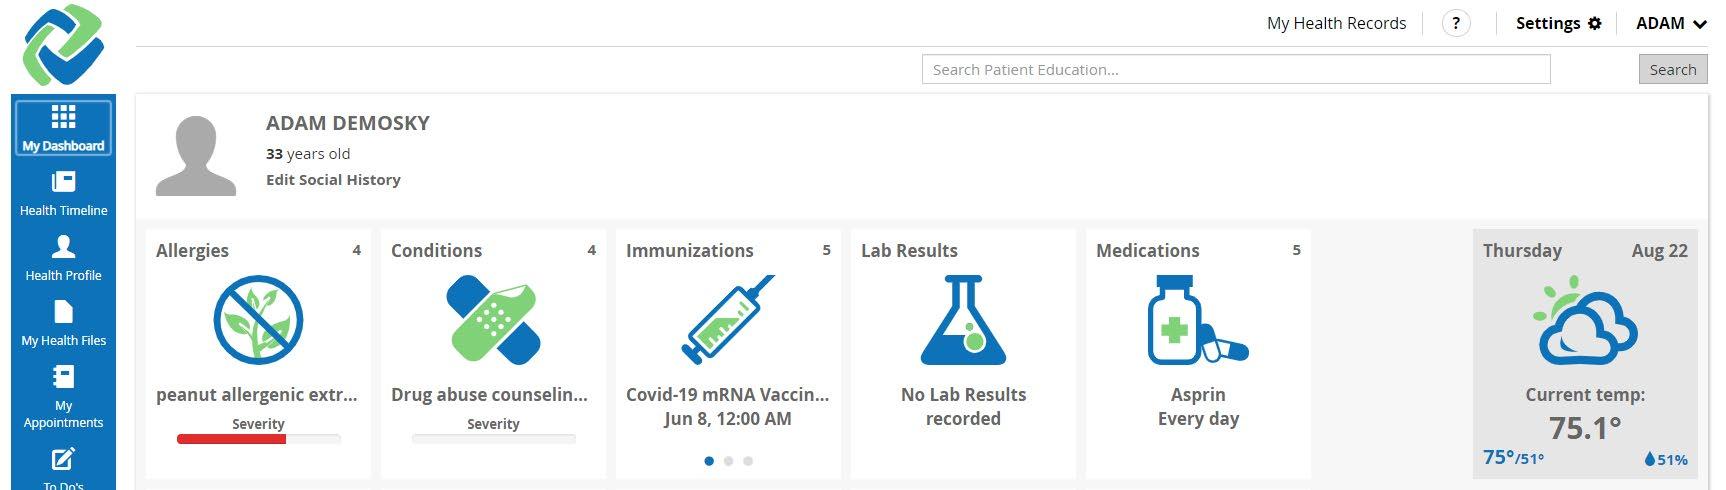Open the Health Timeline icon
1726x490 pixels.
[63, 181]
